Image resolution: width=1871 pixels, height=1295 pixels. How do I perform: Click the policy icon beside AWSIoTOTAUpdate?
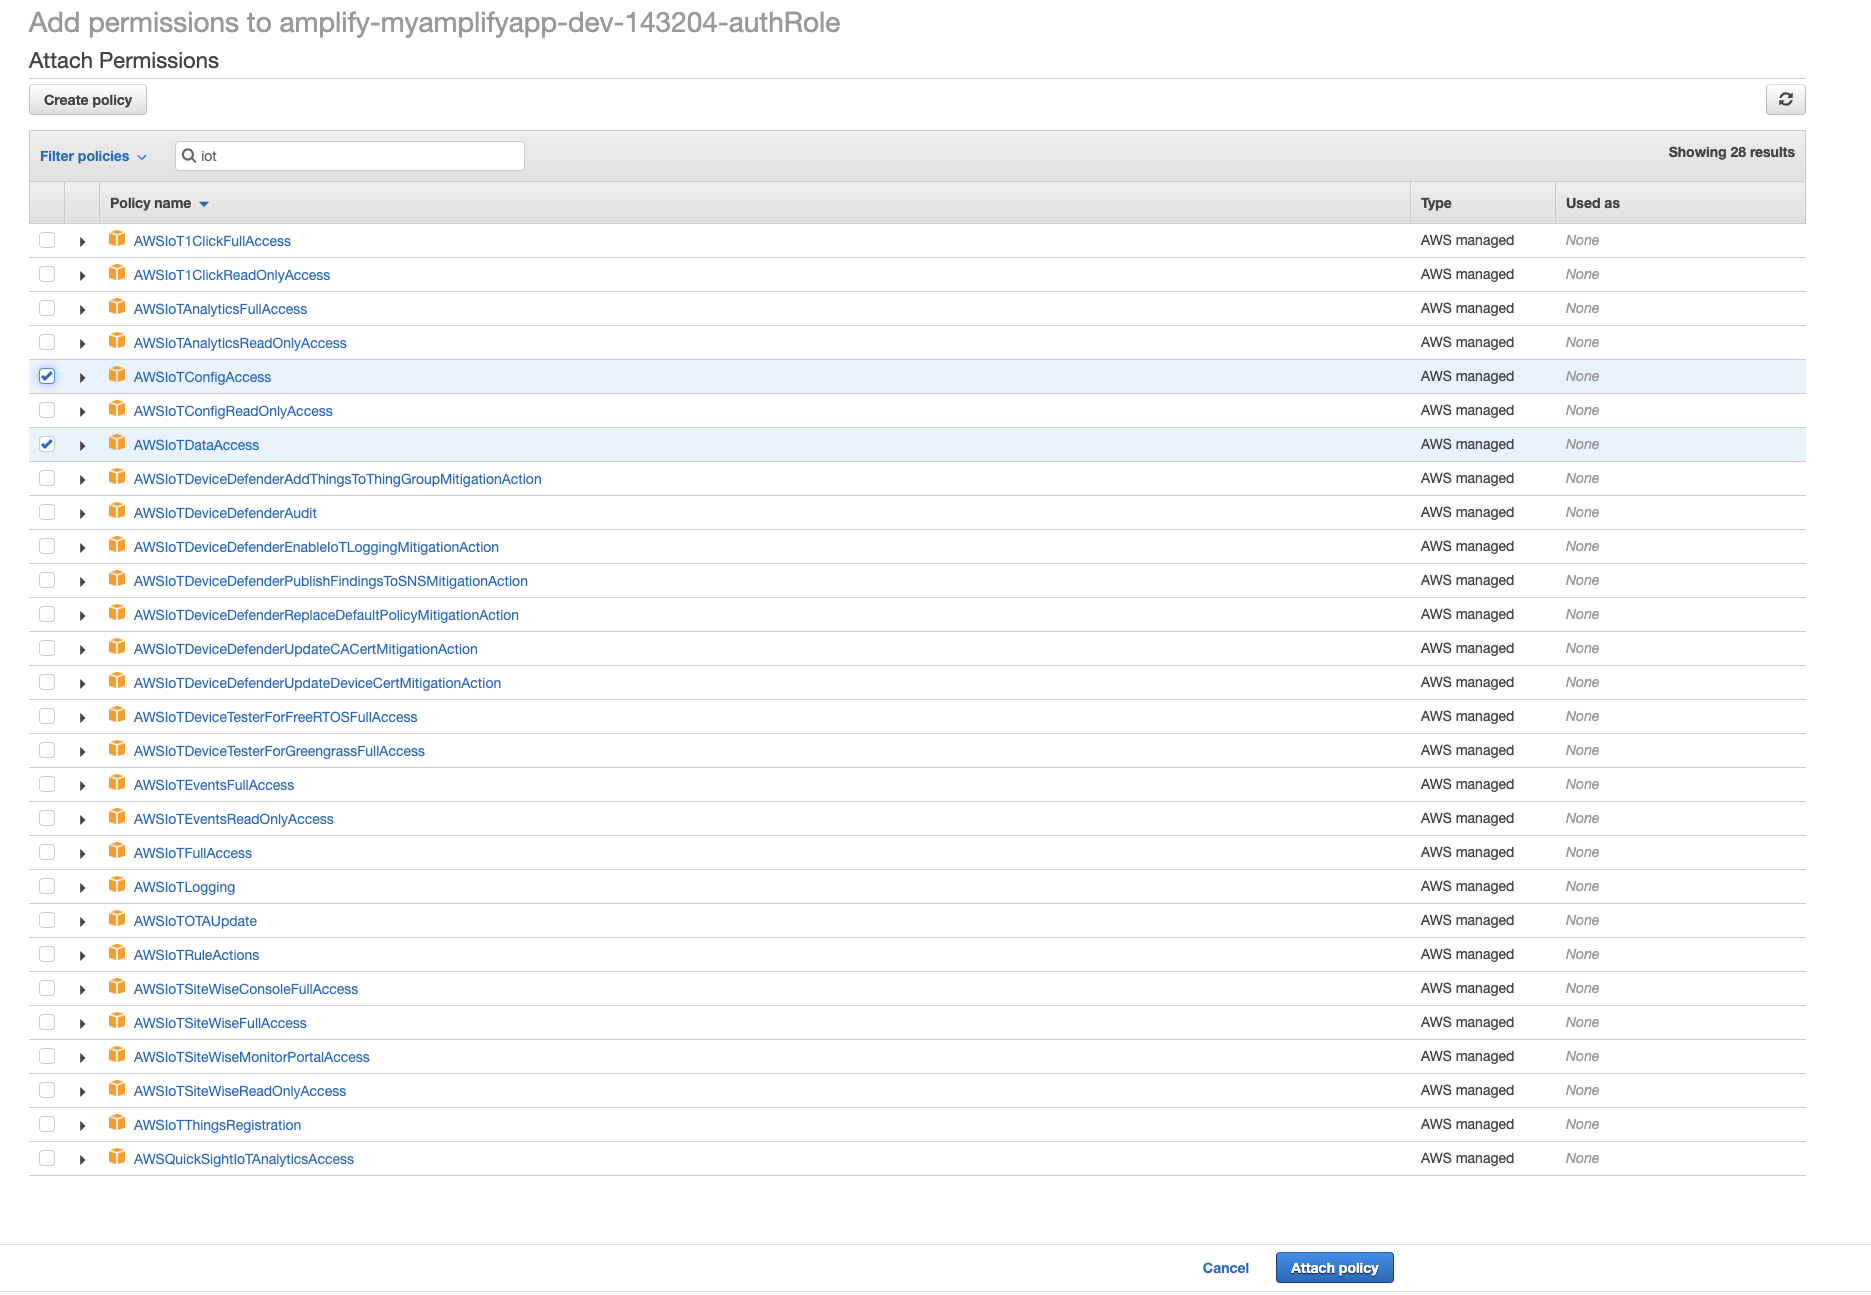(117, 919)
